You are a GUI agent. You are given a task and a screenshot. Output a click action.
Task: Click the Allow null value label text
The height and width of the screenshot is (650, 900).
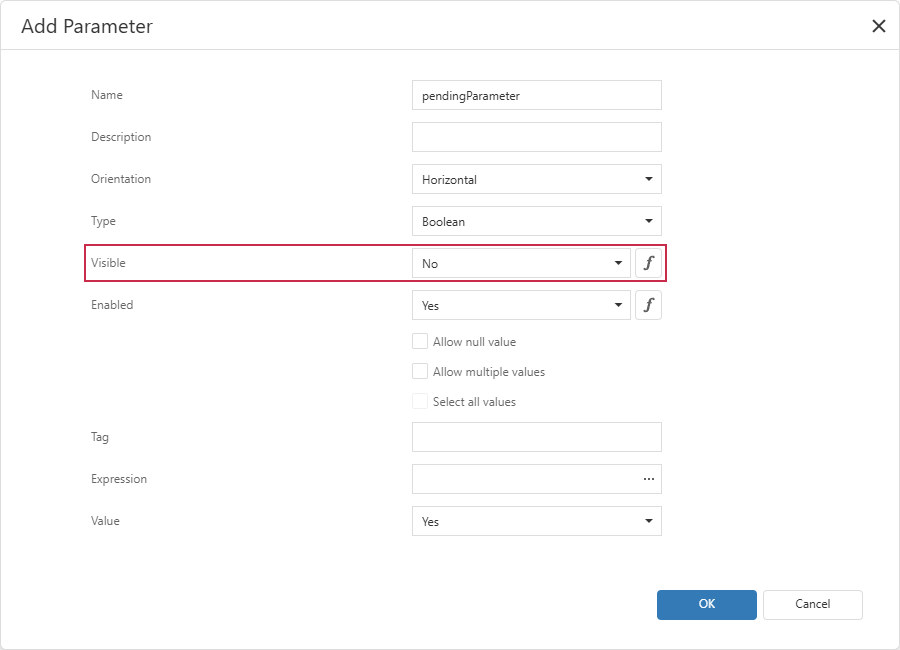click(x=474, y=342)
